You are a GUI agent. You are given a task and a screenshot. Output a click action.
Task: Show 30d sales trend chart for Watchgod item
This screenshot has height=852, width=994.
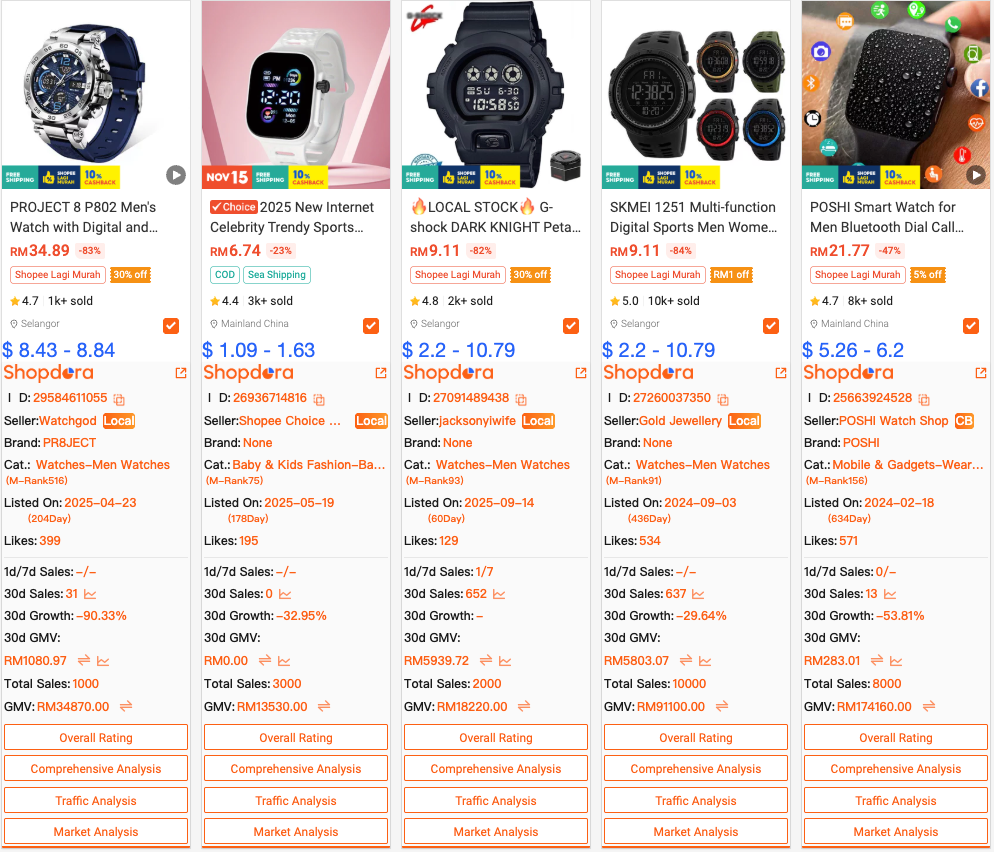(x=90, y=595)
